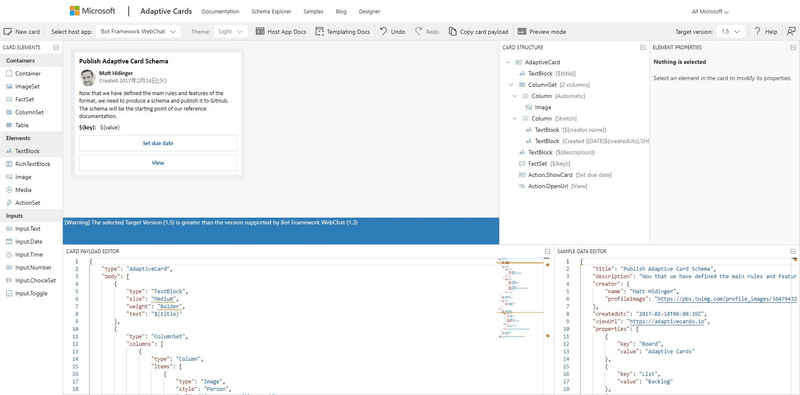Image resolution: width=800 pixels, height=395 pixels.
Task: Open the Adaptive Cards home link
Action: coord(166,11)
